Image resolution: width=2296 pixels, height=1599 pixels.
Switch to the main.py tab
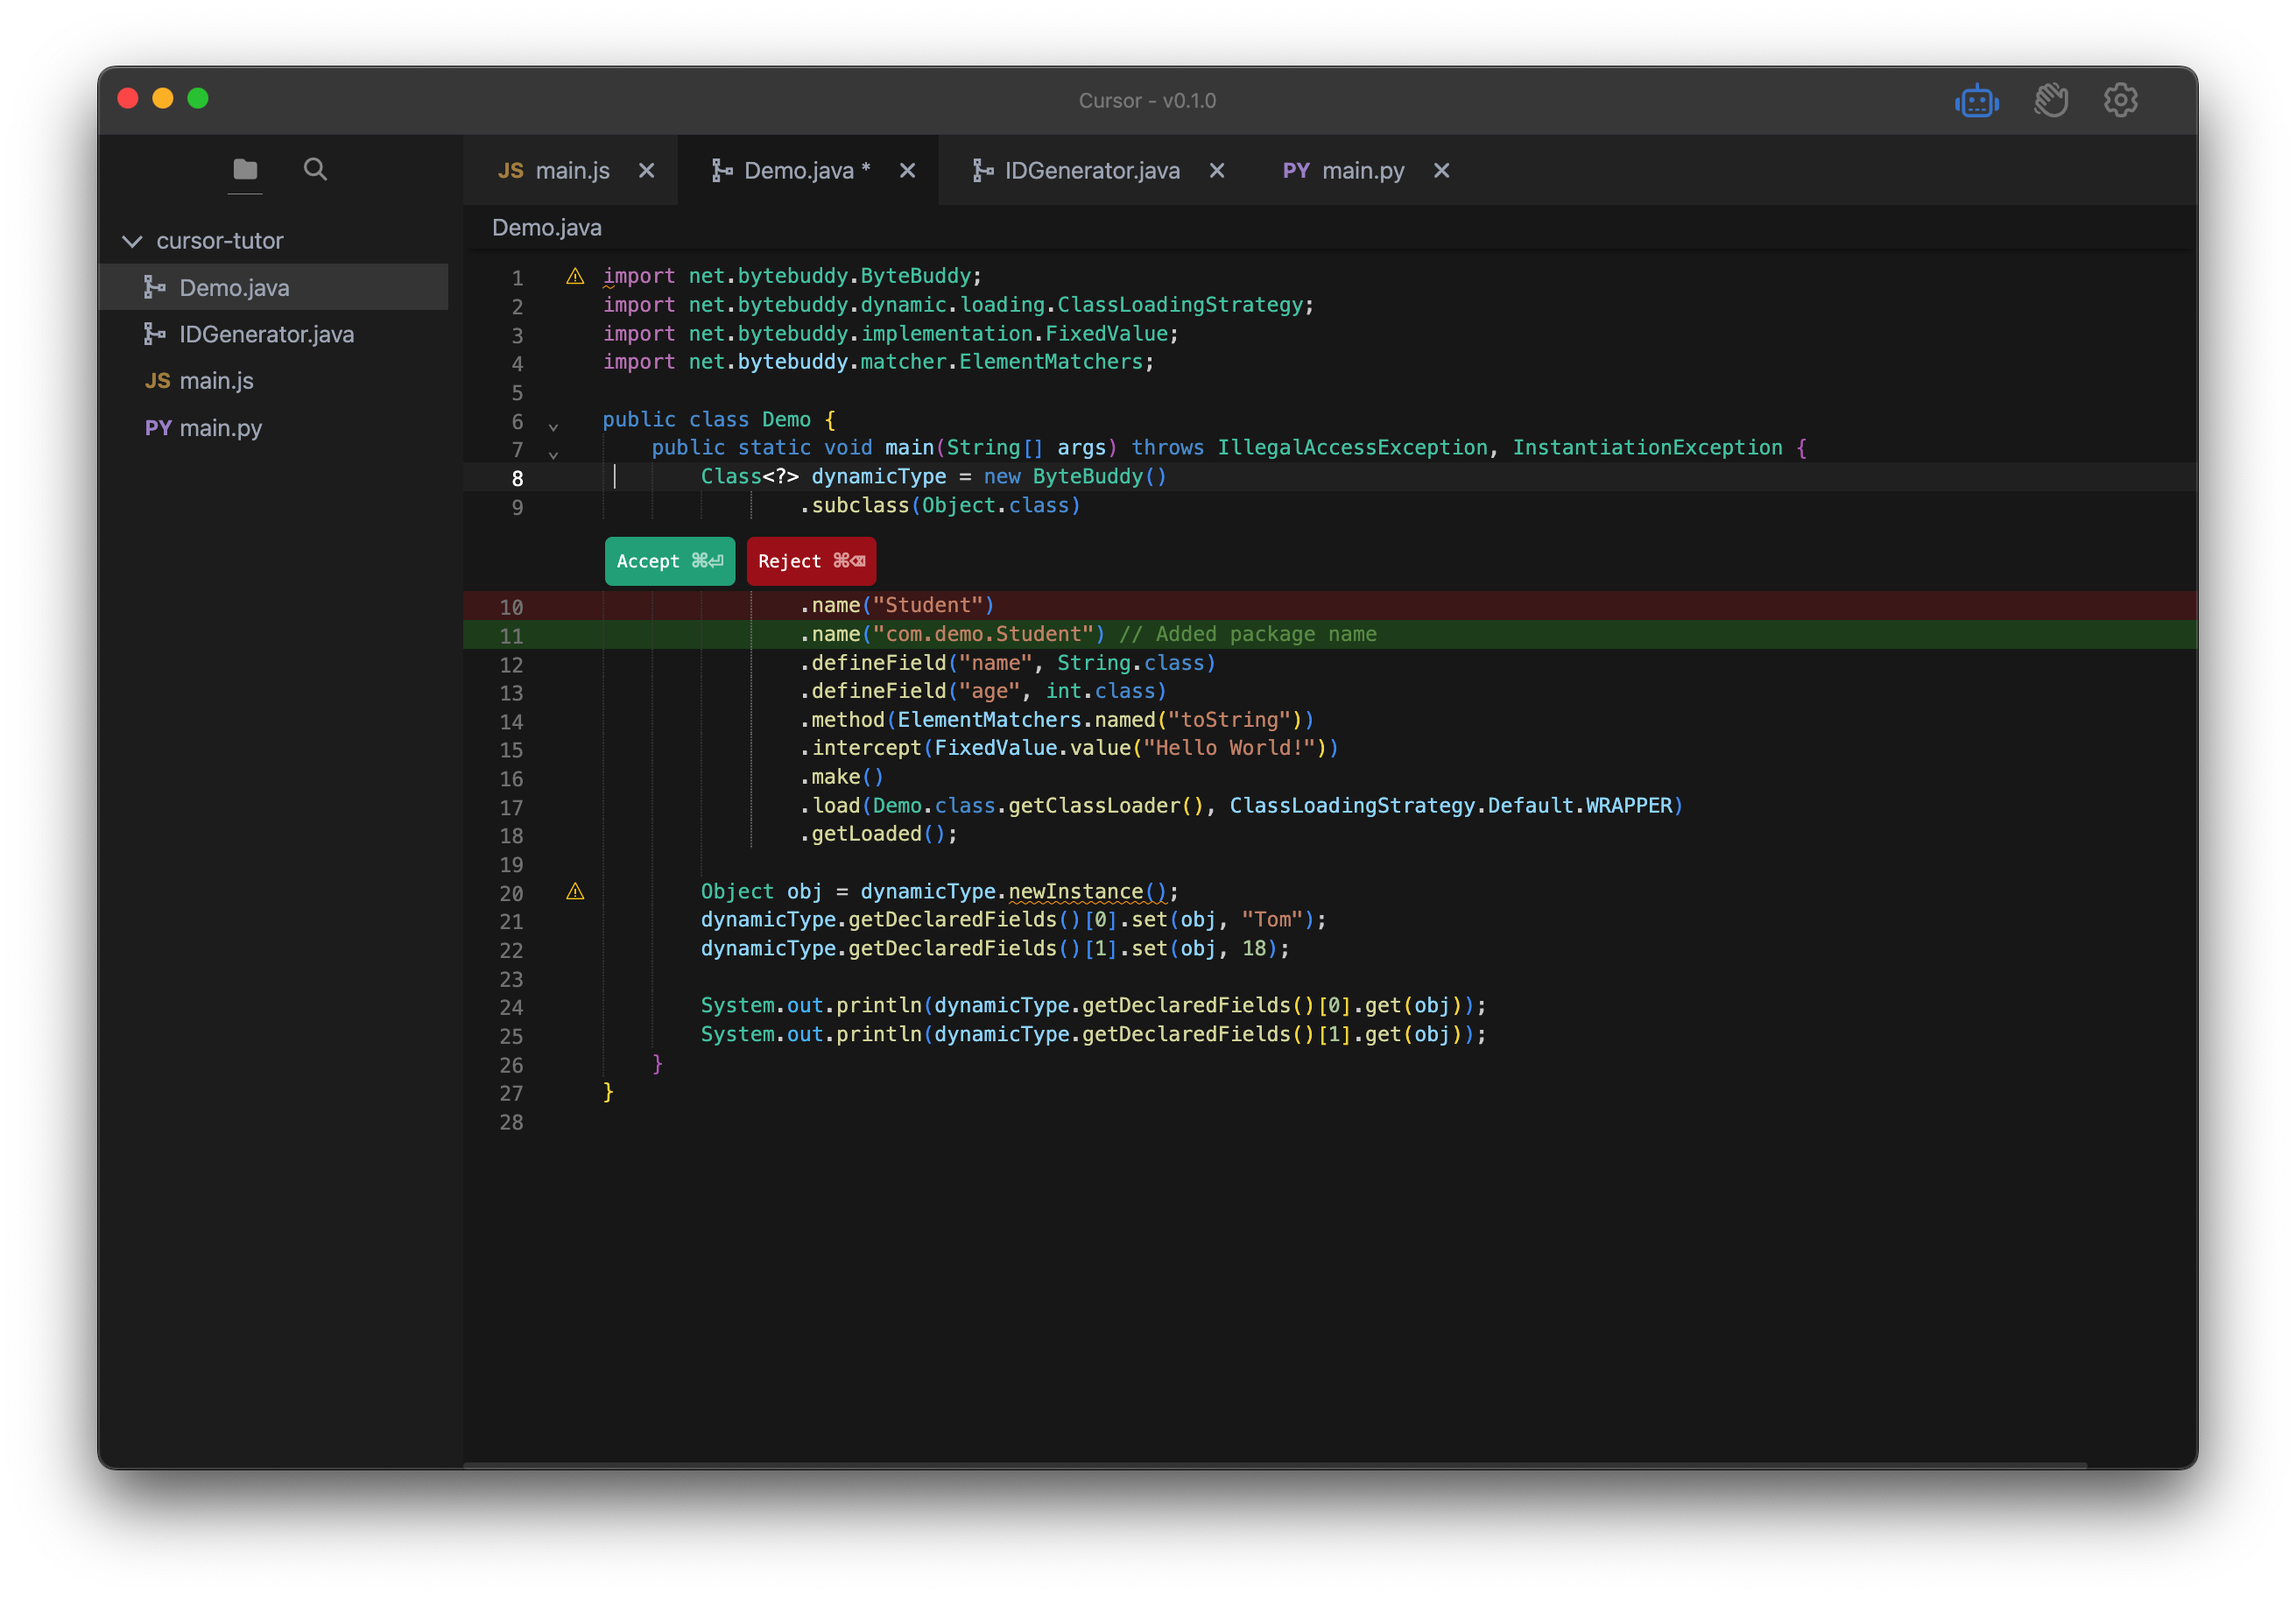click(1361, 171)
